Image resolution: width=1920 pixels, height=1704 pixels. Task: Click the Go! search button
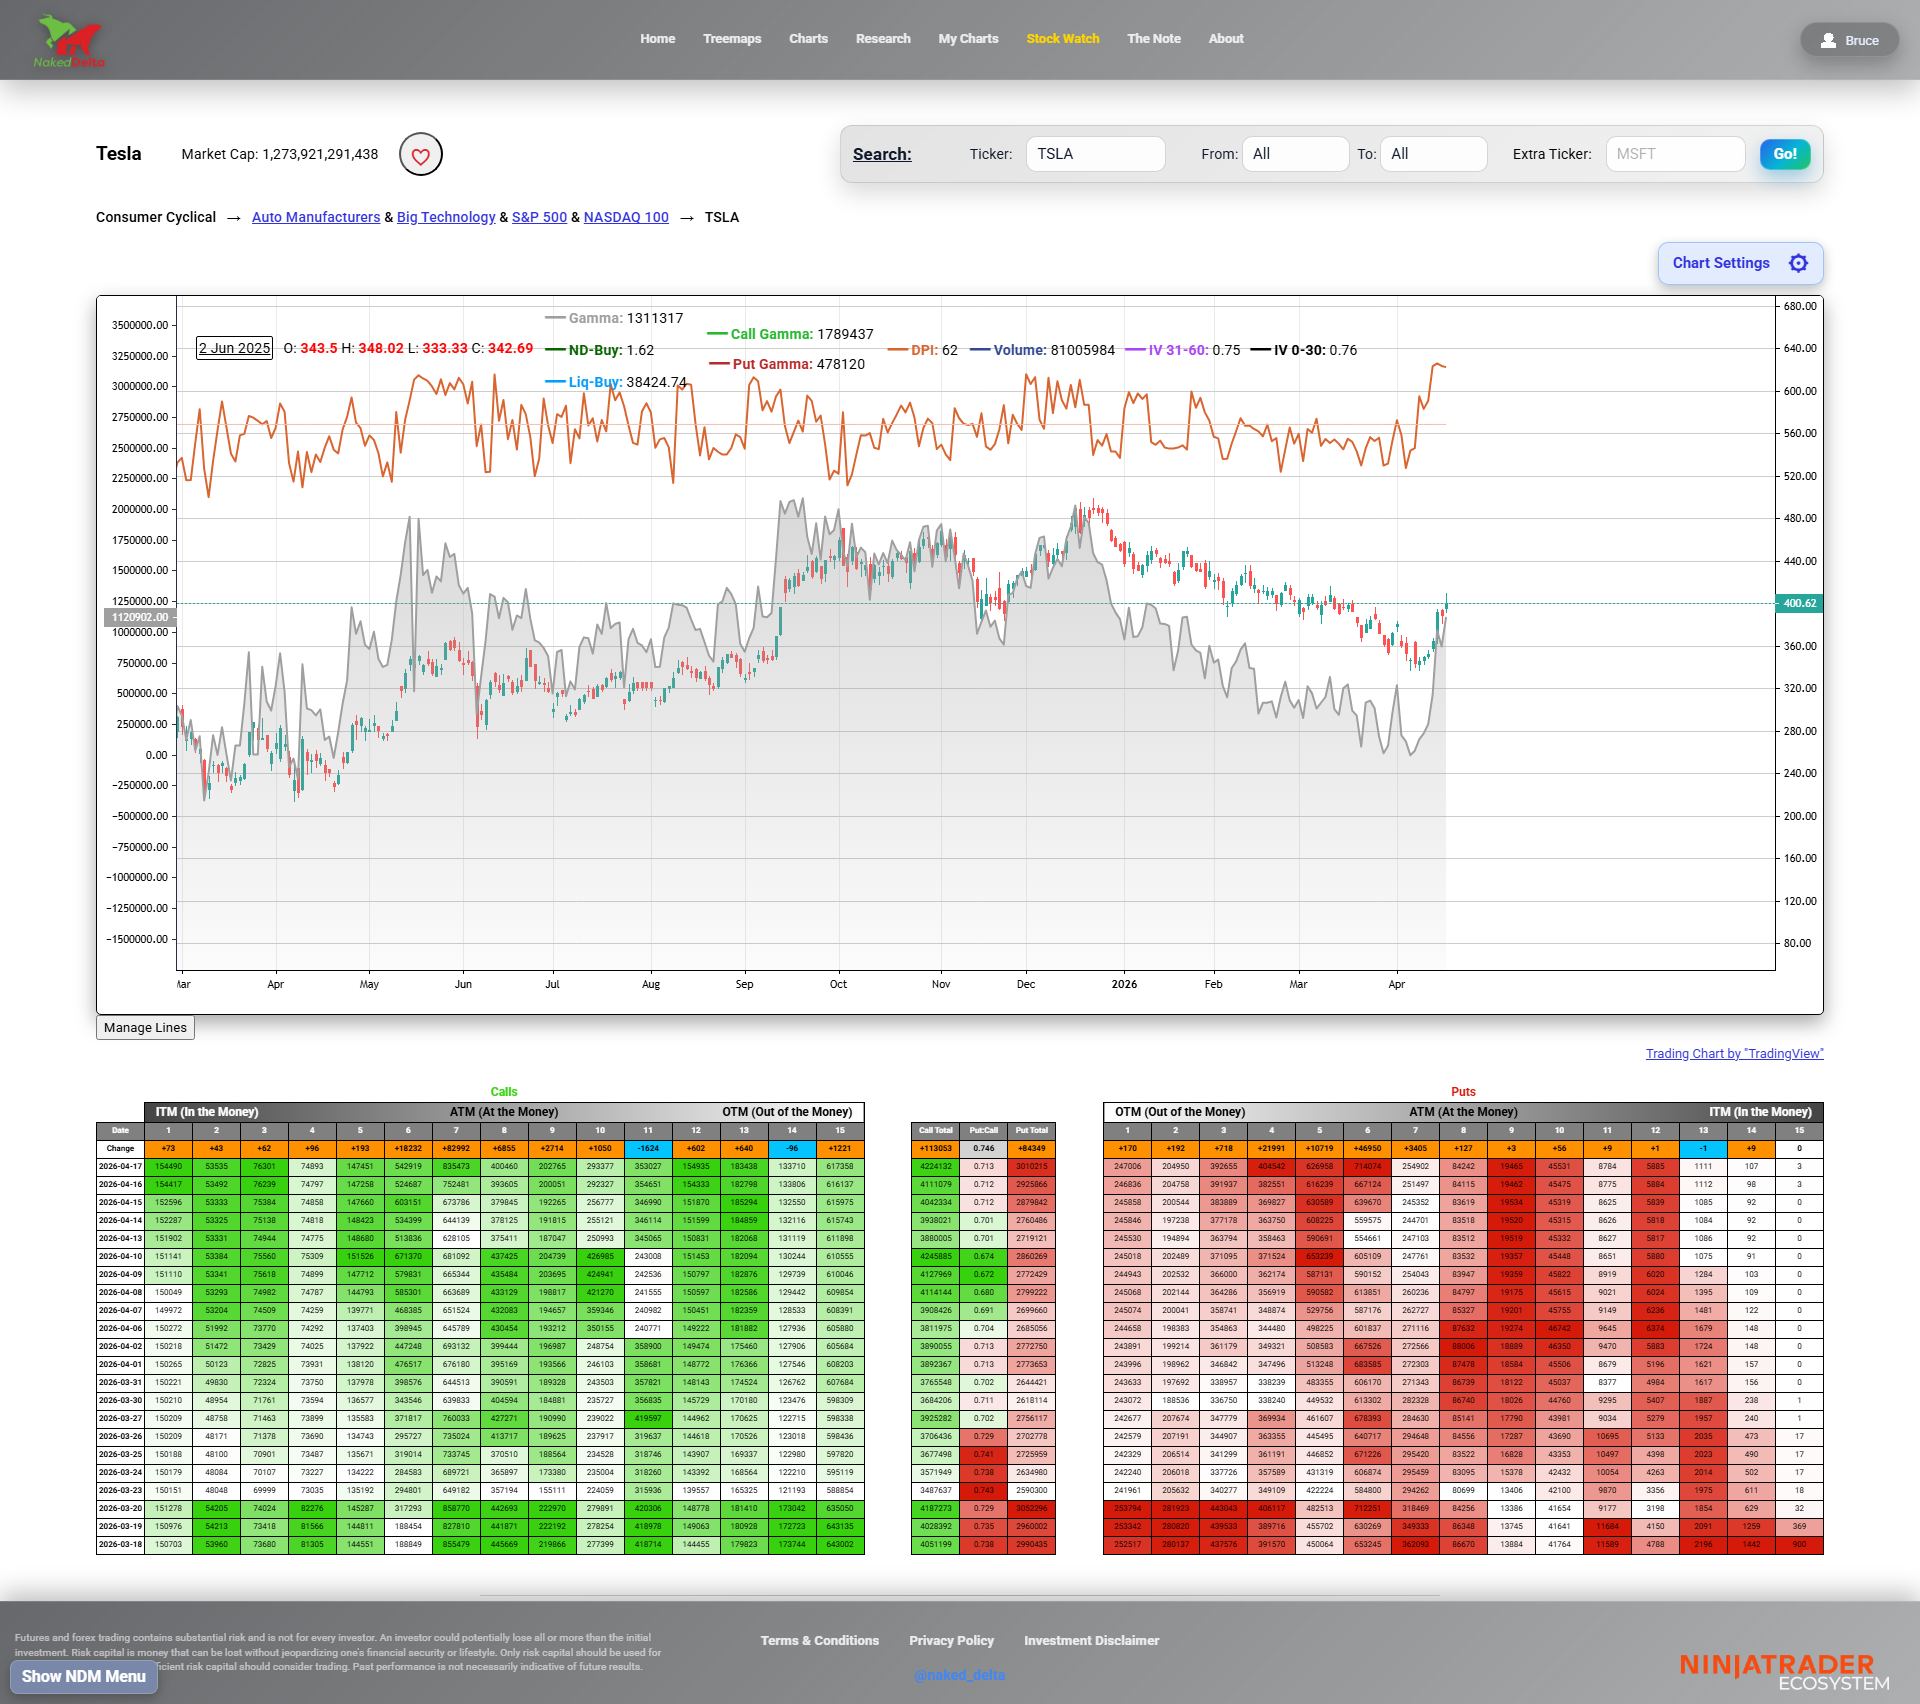click(x=1785, y=154)
